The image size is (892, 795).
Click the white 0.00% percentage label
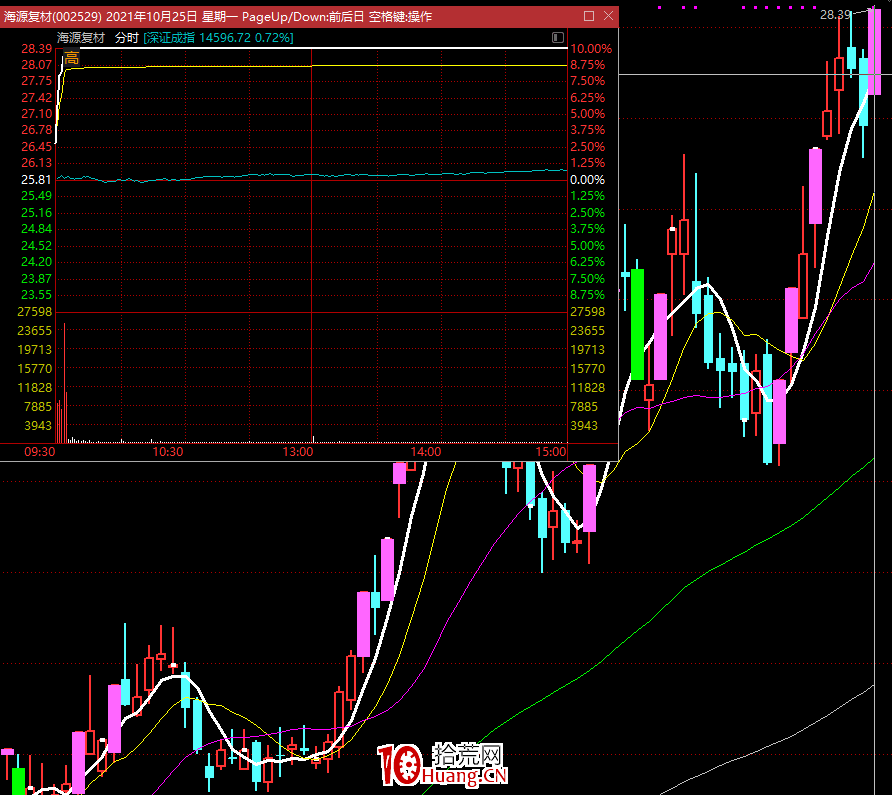click(587, 180)
